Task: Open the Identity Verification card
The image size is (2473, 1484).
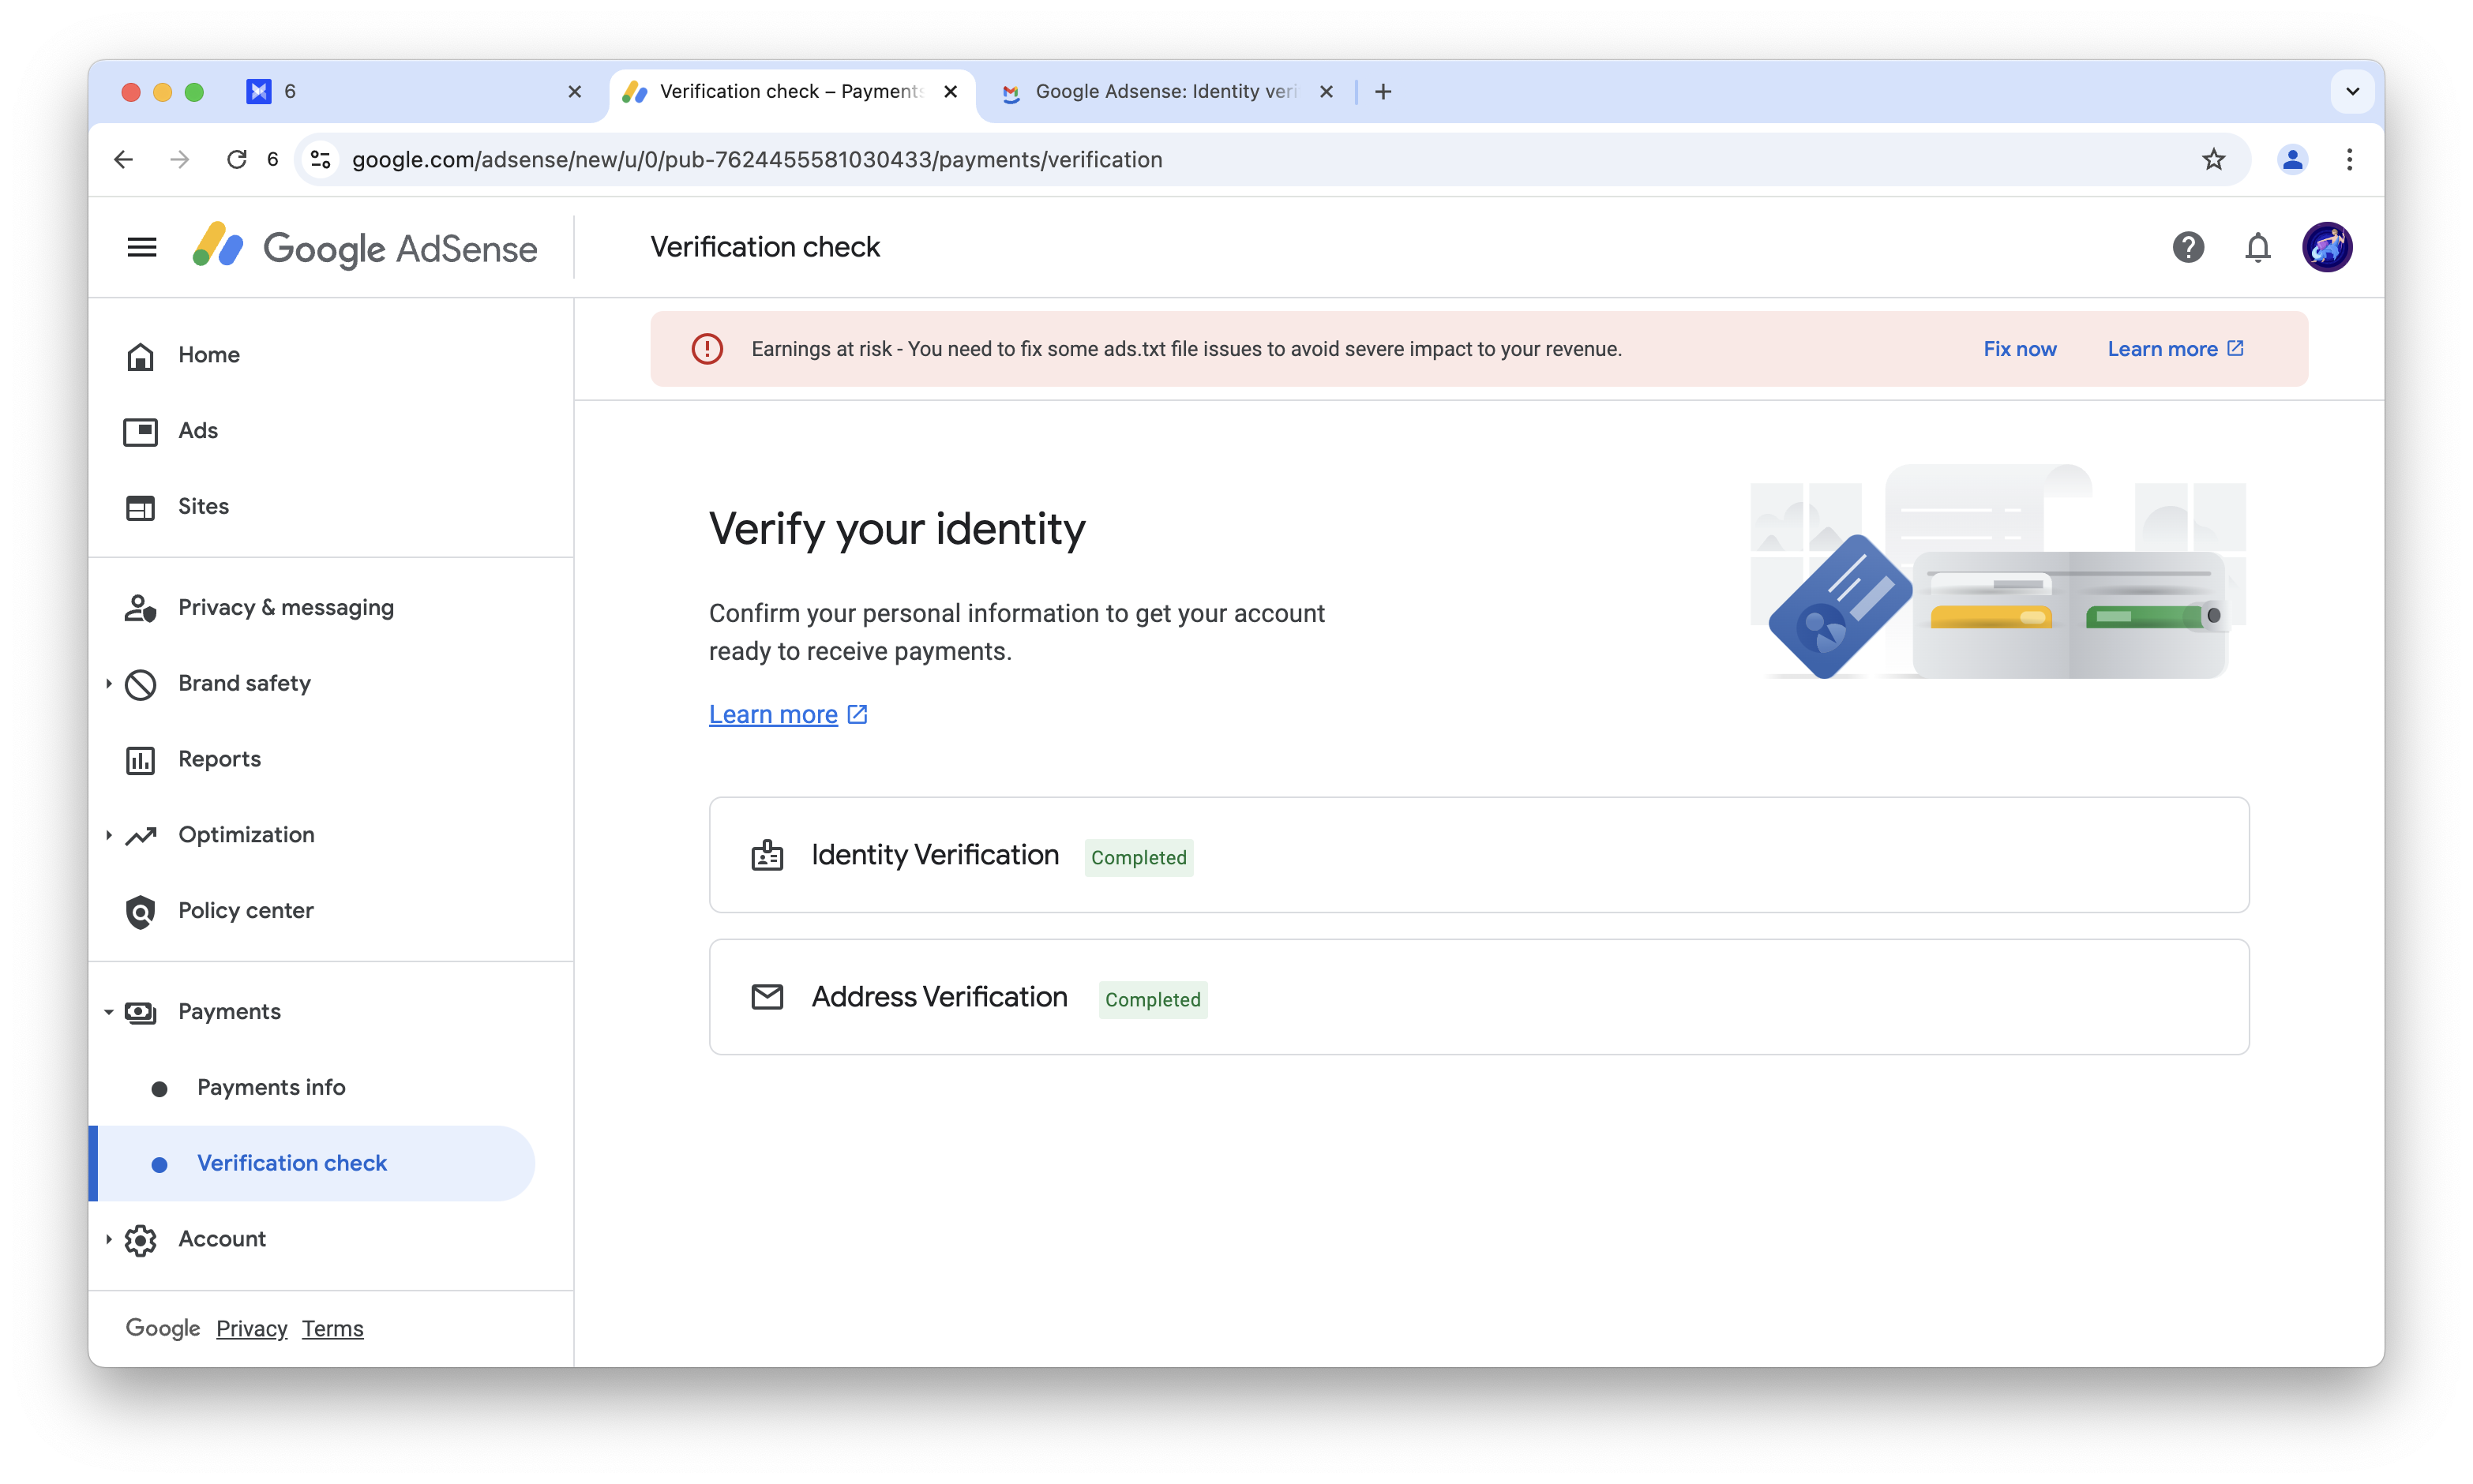Action: pyautogui.click(x=1479, y=855)
